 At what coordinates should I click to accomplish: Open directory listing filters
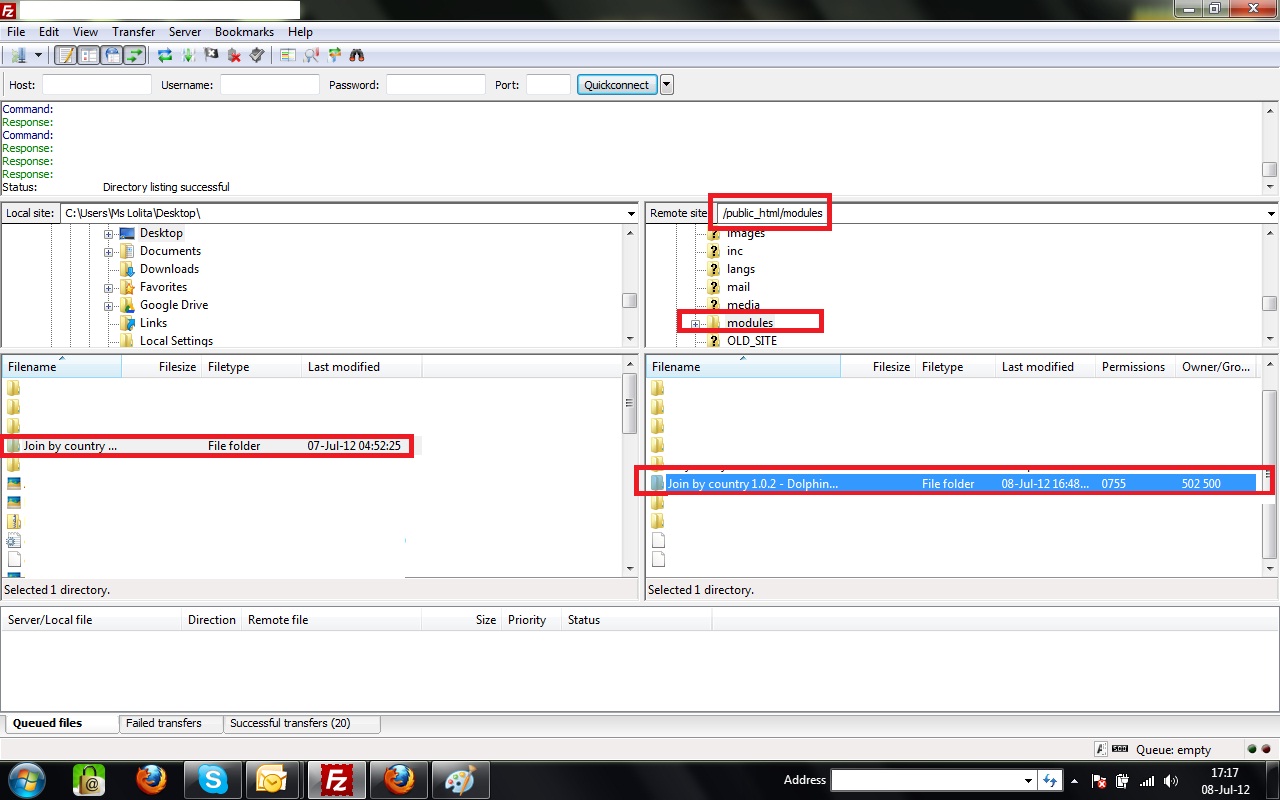288,56
